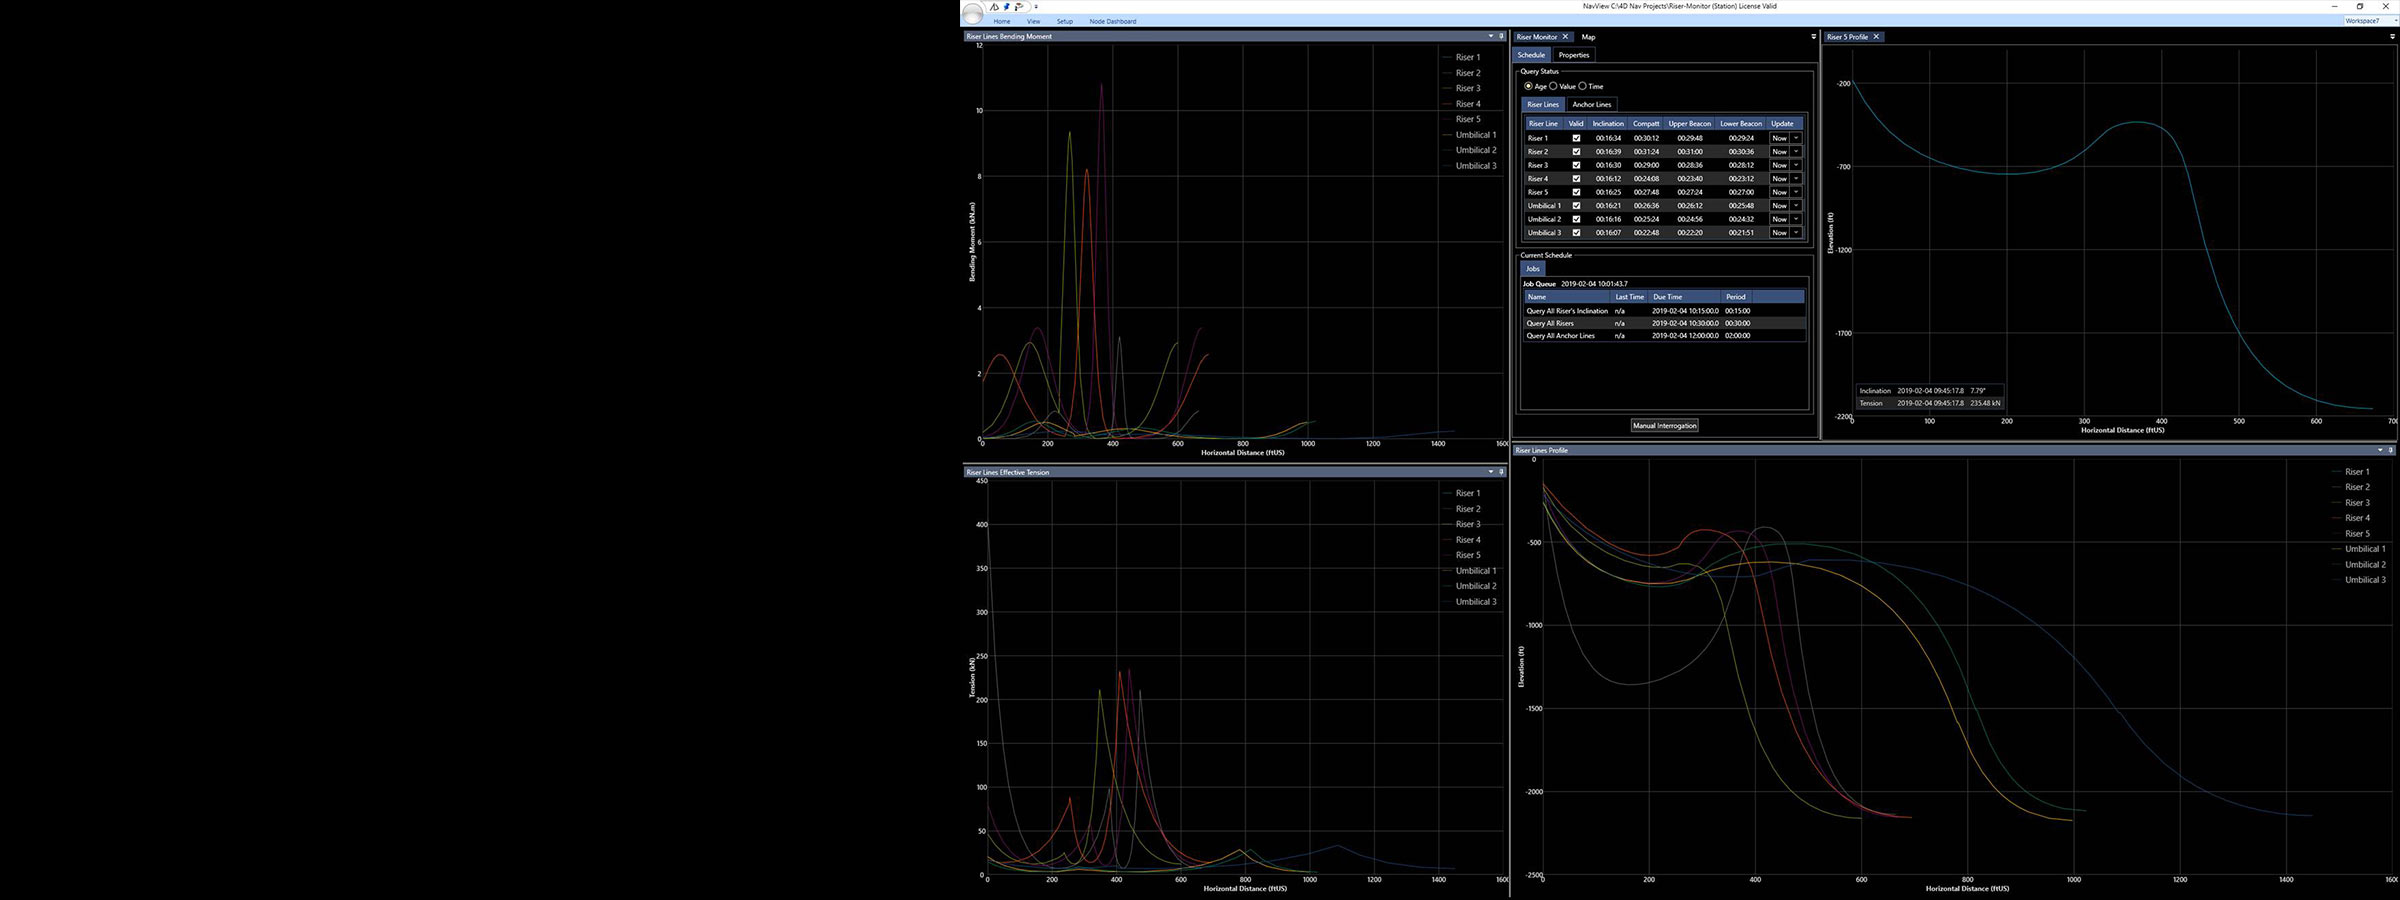This screenshot has width=2400, height=900.
Task: Select the Value query status radio button
Action: click(x=1554, y=86)
